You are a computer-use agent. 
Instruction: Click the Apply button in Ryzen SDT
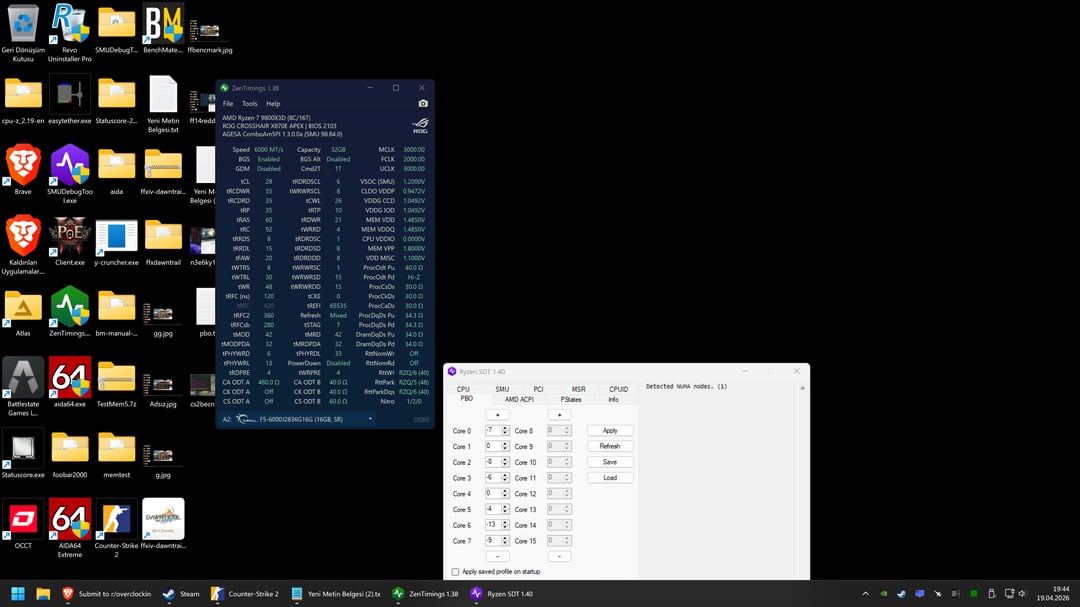[609, 430]
